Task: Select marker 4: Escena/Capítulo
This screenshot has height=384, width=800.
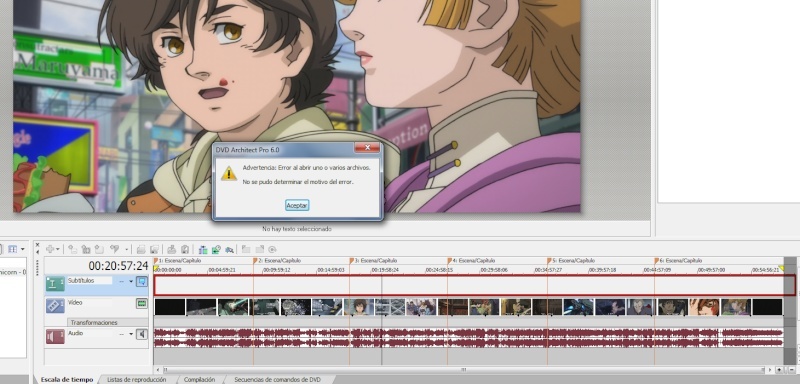Action: [470, 261]
